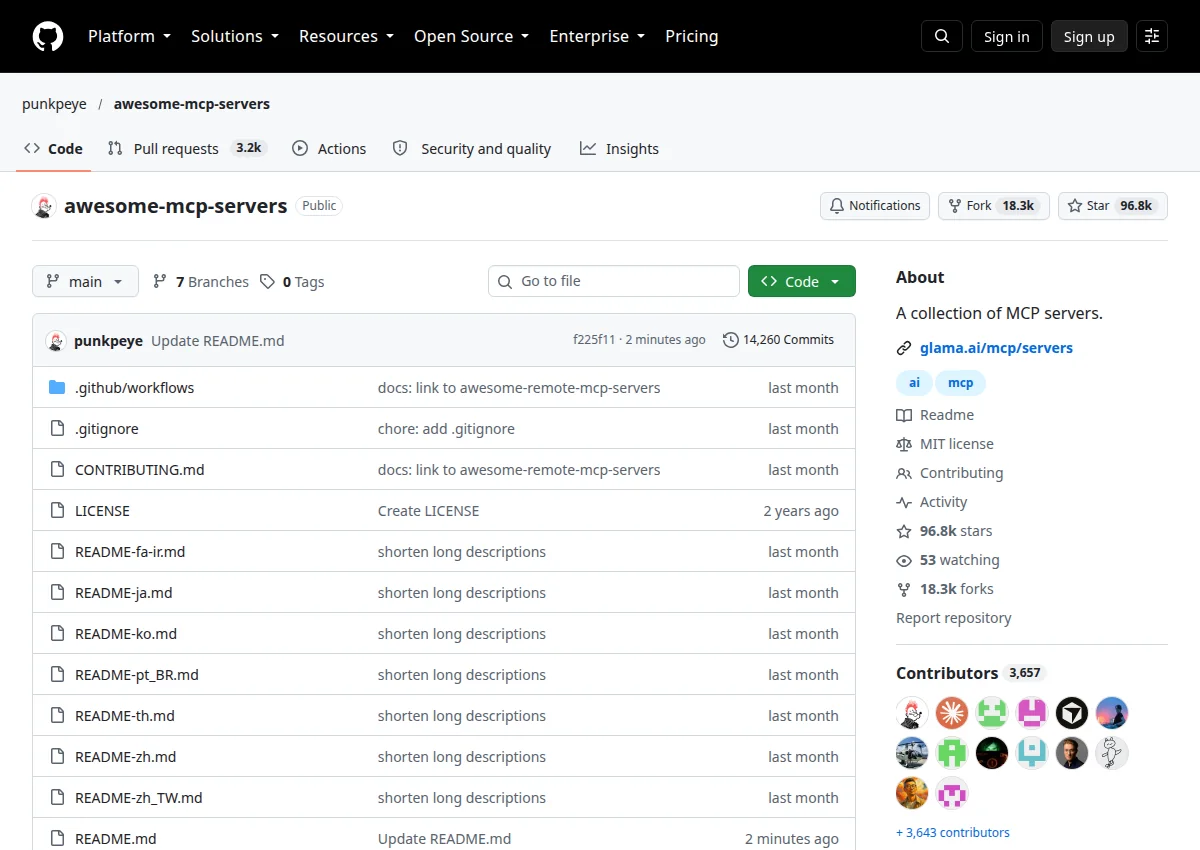
Task: Click the folder icon for .github/workflows
Action: click(x=57, y=388)
